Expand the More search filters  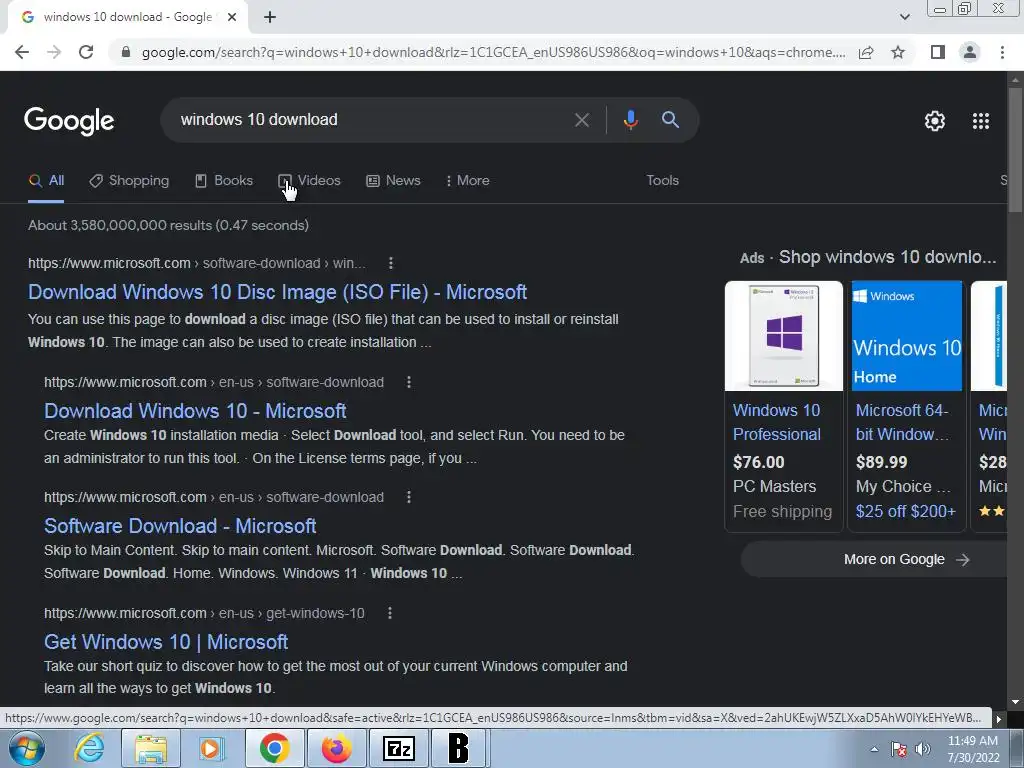468,181
